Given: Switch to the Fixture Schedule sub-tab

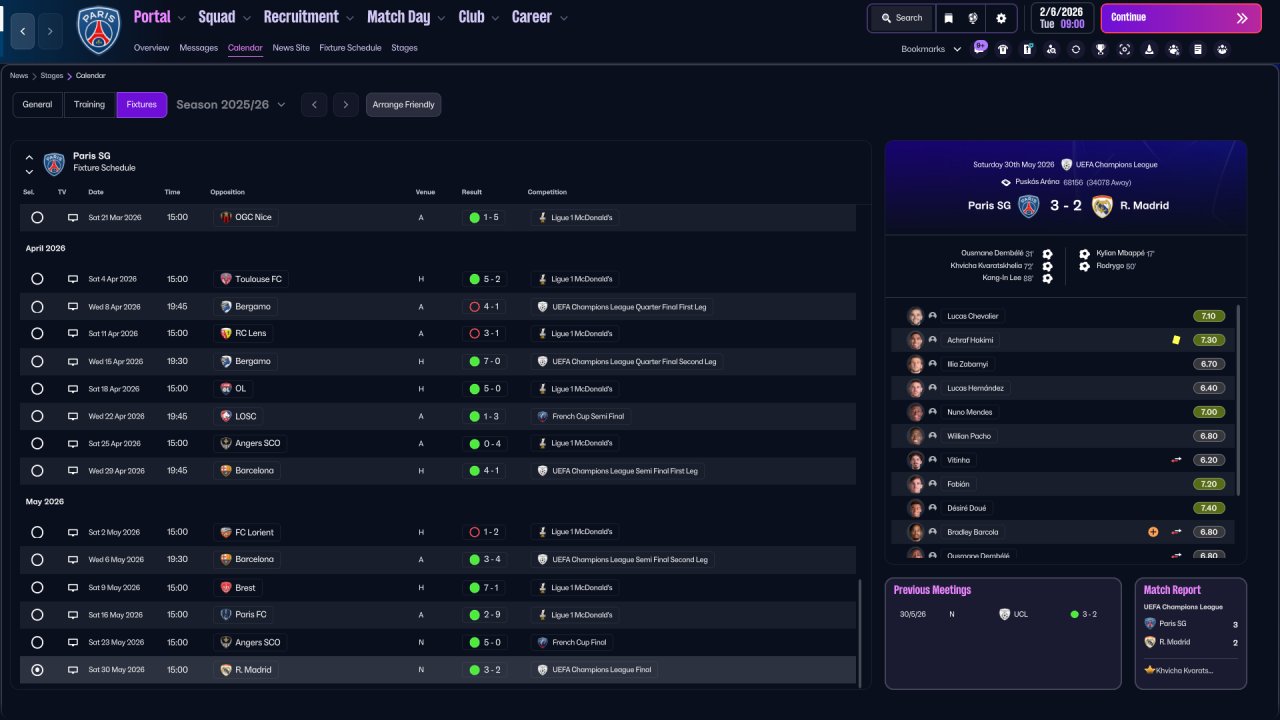Looking at the screenshot, I should pyautogui.click(x=350, y=48).
